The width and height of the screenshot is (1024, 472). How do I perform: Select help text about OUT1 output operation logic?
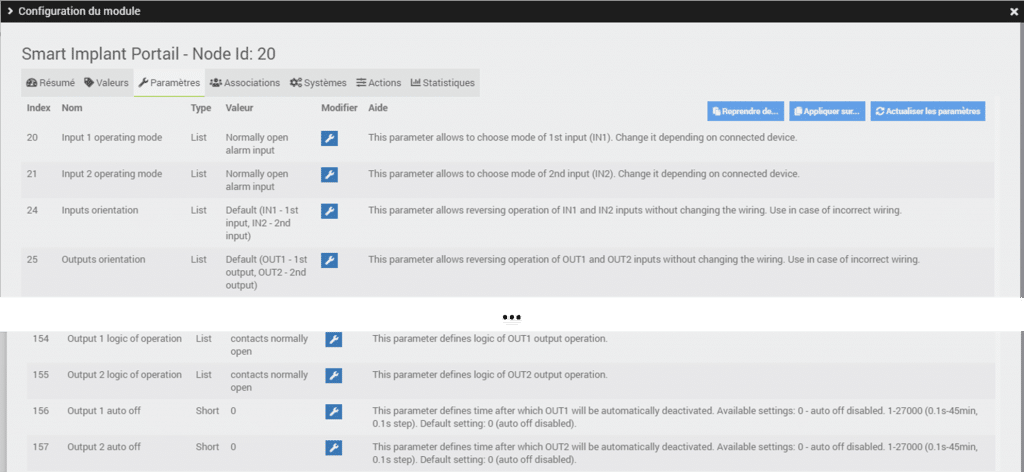[x=490, y=339]
